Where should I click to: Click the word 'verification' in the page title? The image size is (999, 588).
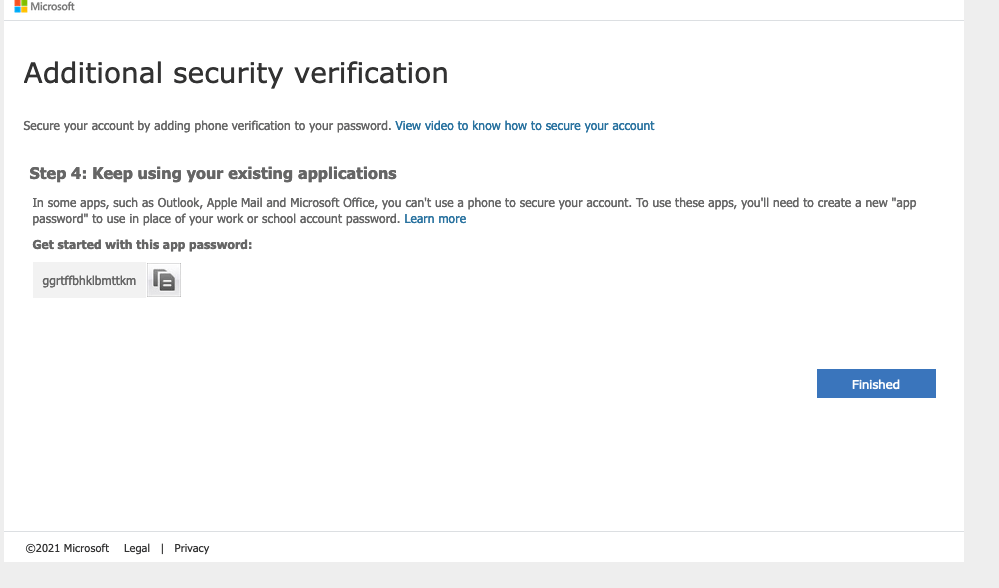[371, 73]
